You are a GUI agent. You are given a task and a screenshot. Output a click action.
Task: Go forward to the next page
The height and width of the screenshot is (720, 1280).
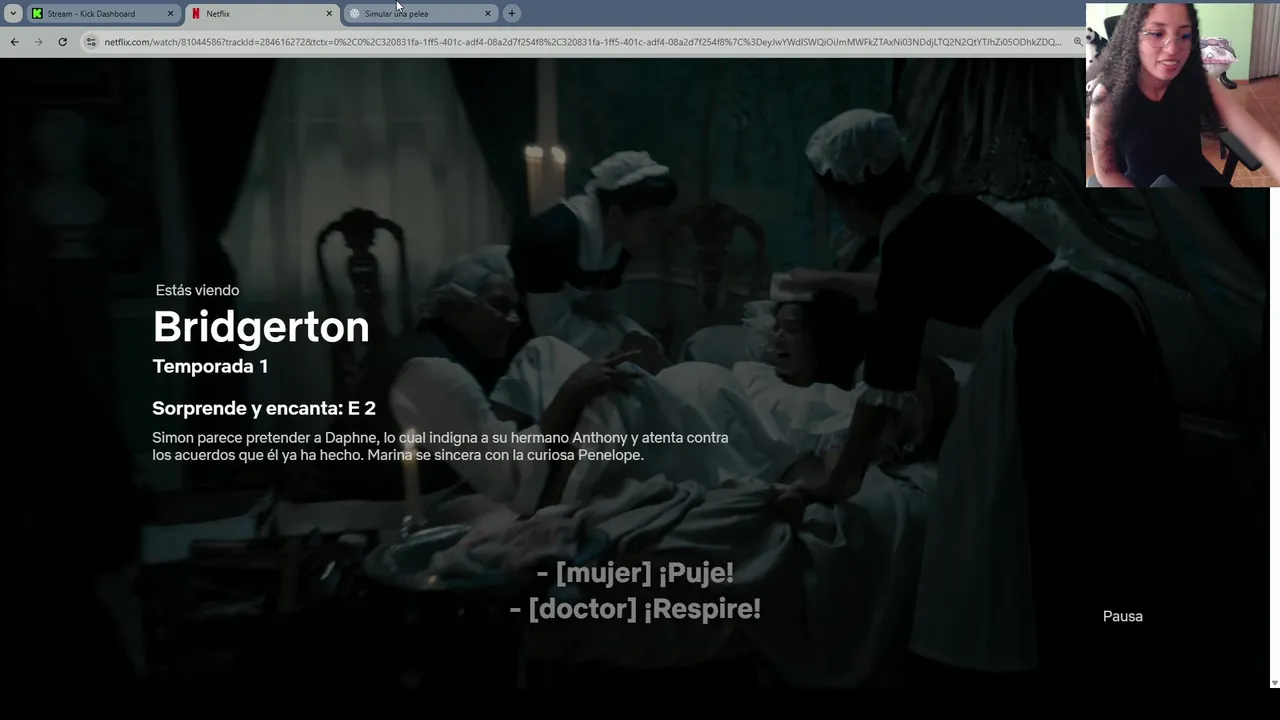point(38,42)
